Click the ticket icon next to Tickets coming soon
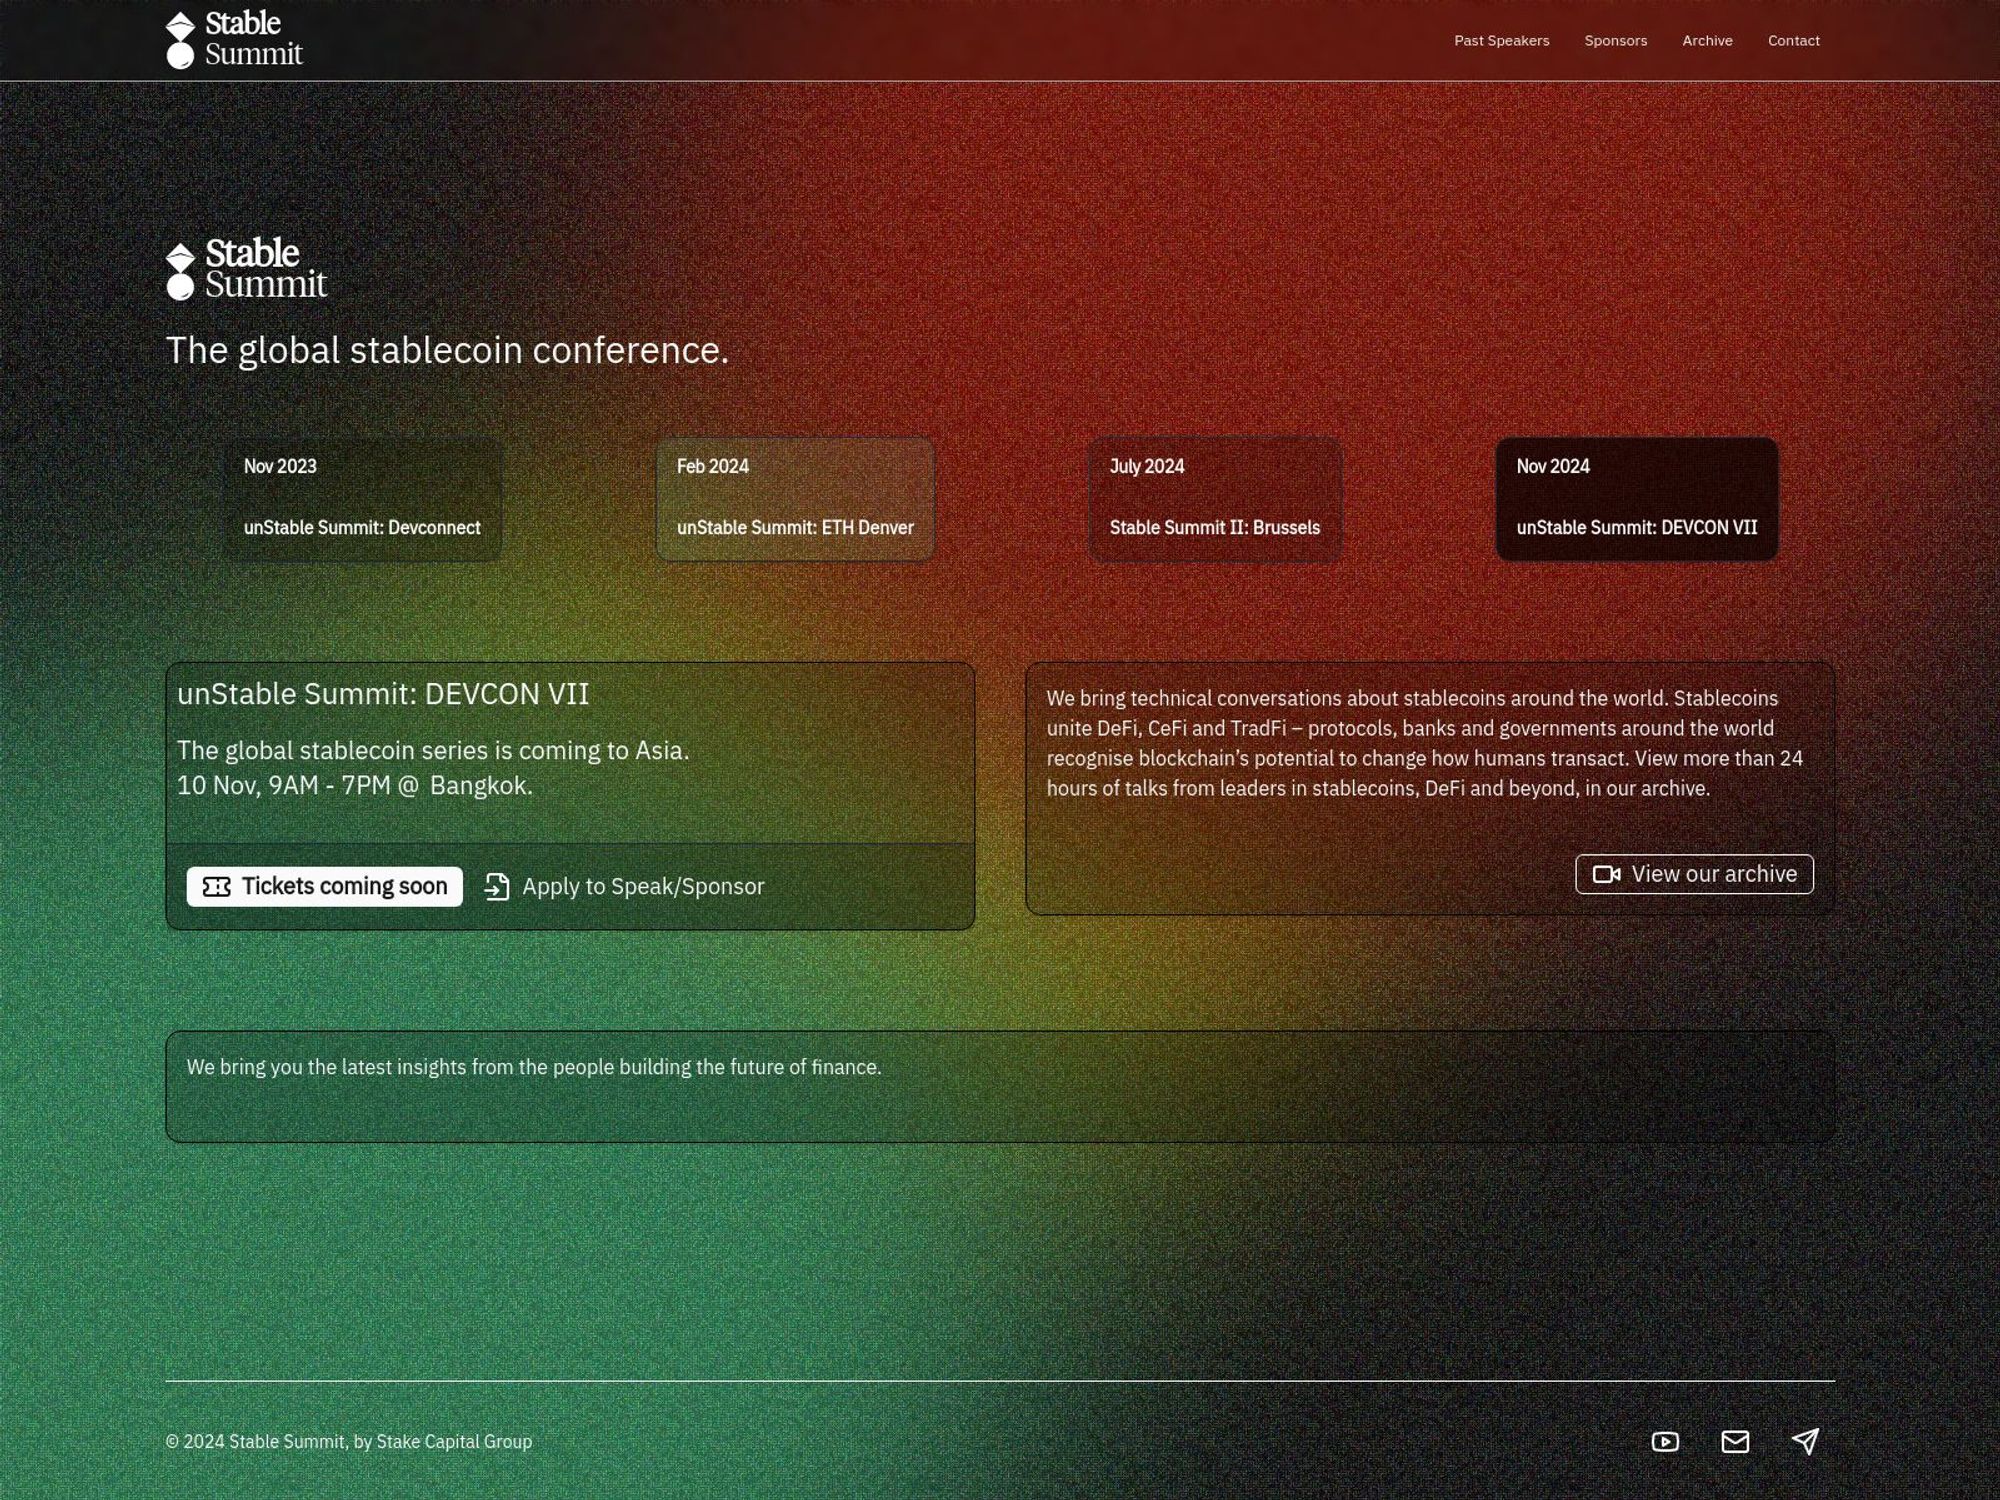Viewport: 2000px width, 1500px height. (216, 886)
